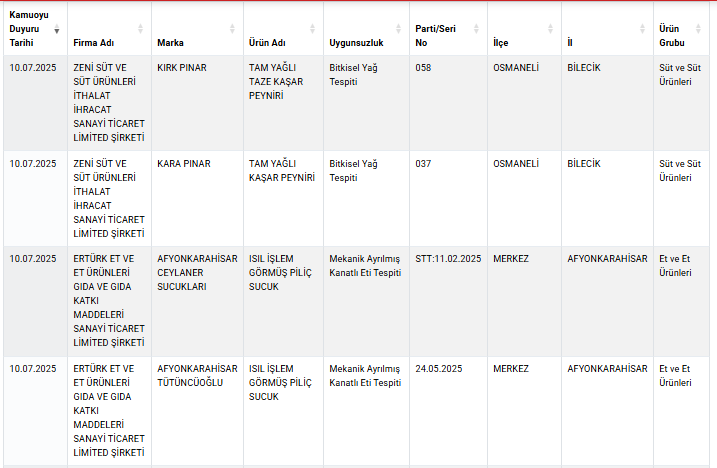Click OSMANELİ district in KIRK PINAR row

(516, 68)
